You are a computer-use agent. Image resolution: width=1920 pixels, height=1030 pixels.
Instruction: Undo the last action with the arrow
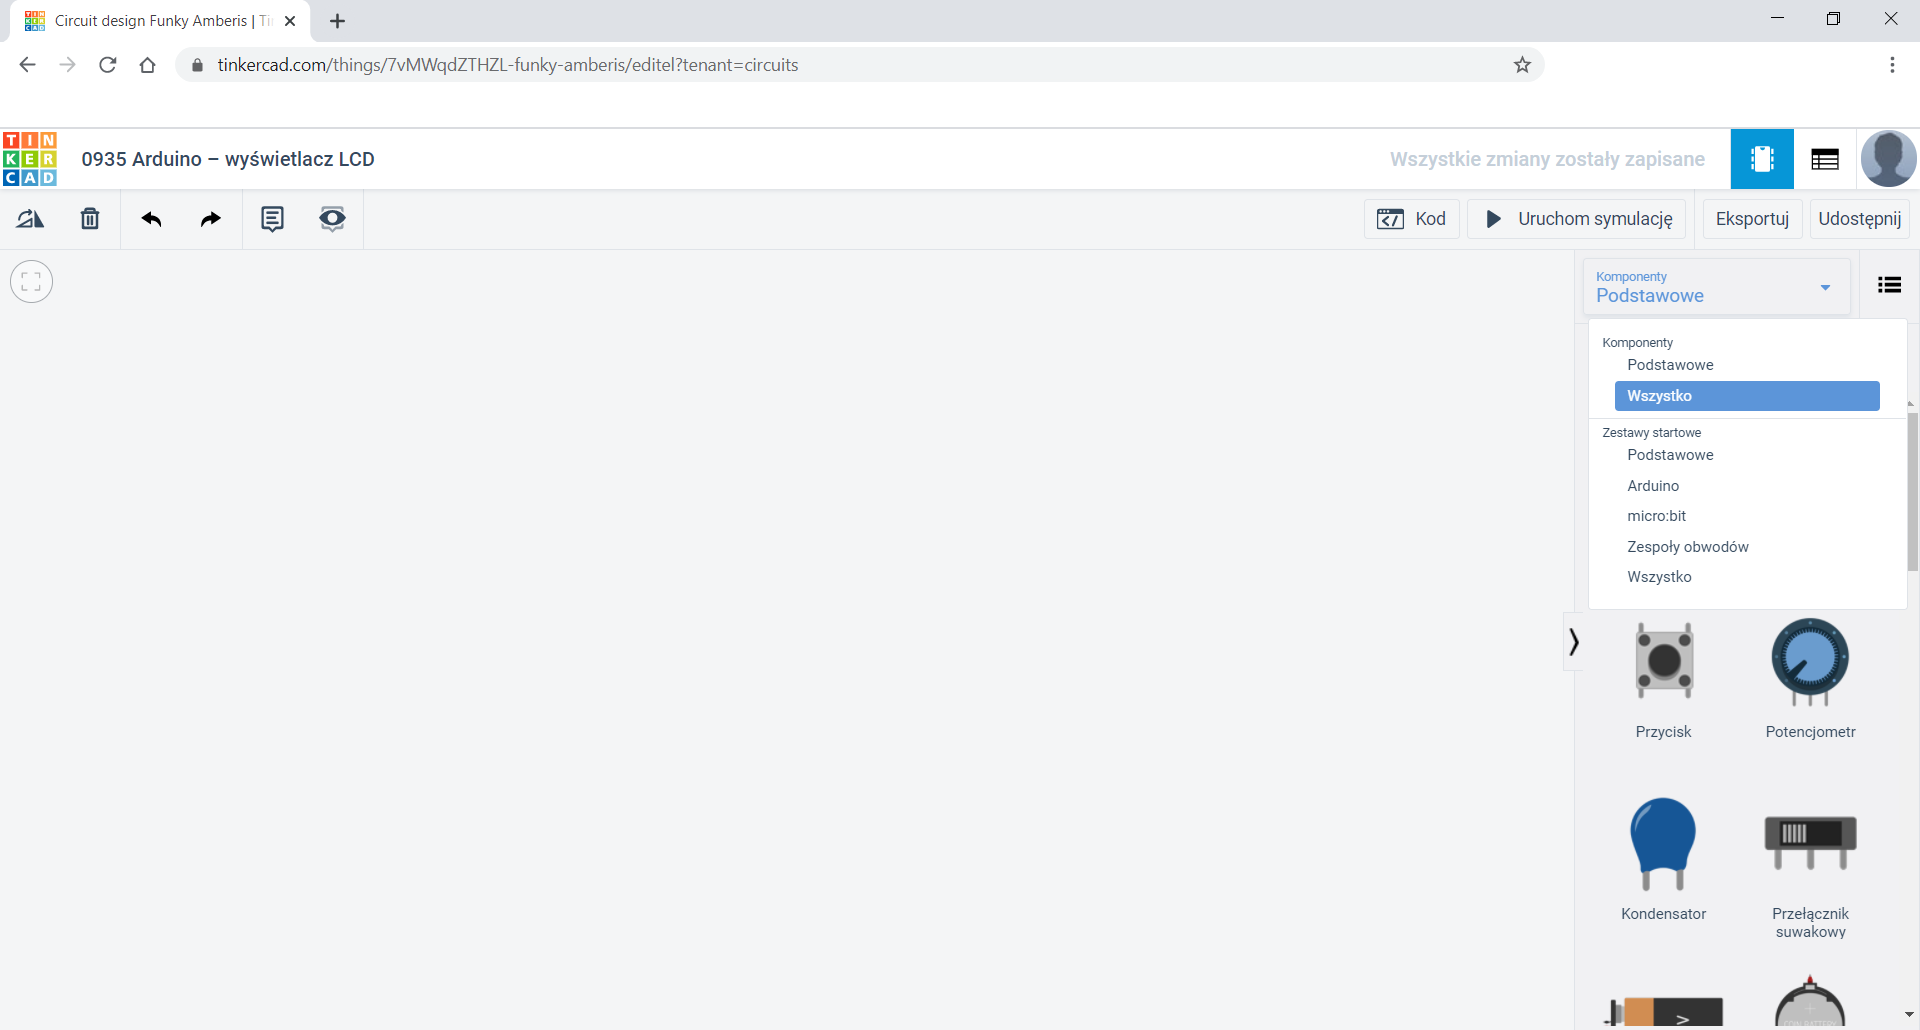(x=151, y=219)
